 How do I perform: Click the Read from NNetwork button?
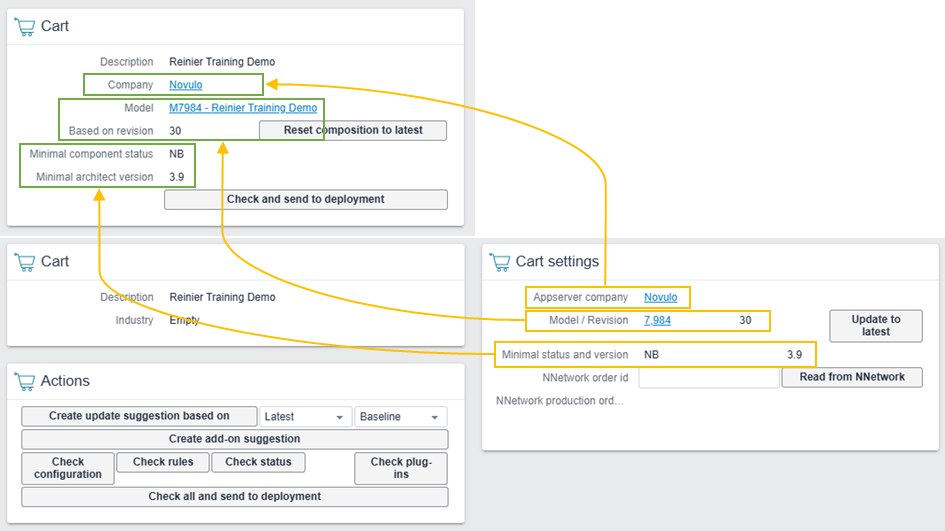click(852, 377)
